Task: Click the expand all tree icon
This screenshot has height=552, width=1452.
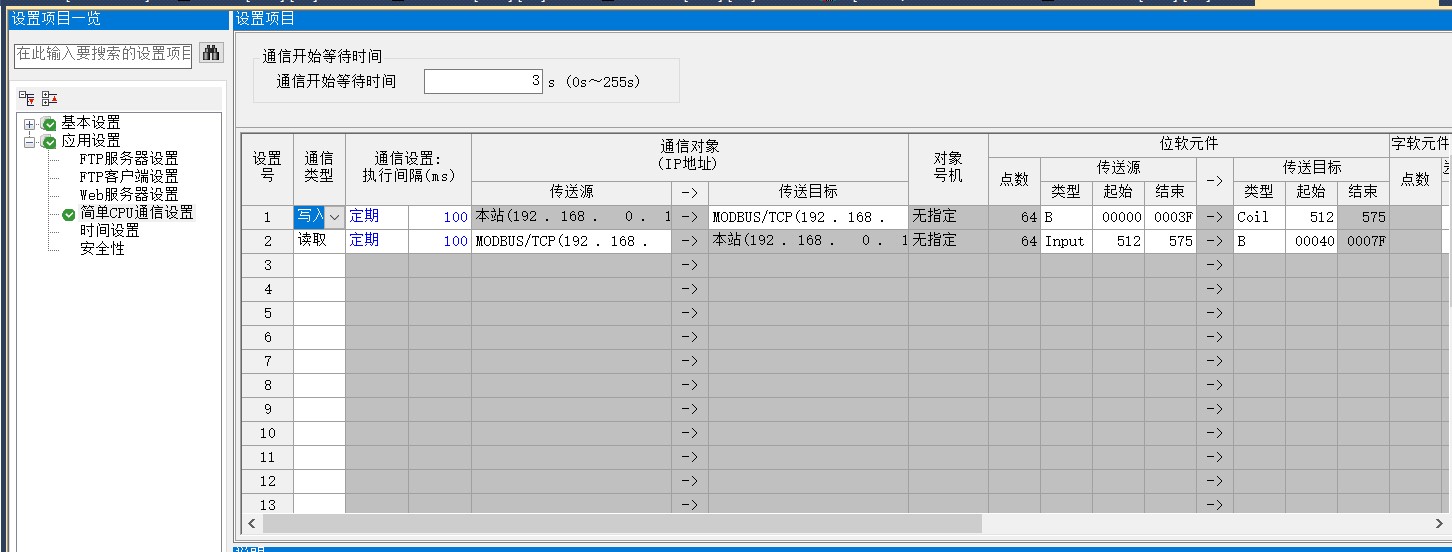Action: pos(27,98)
